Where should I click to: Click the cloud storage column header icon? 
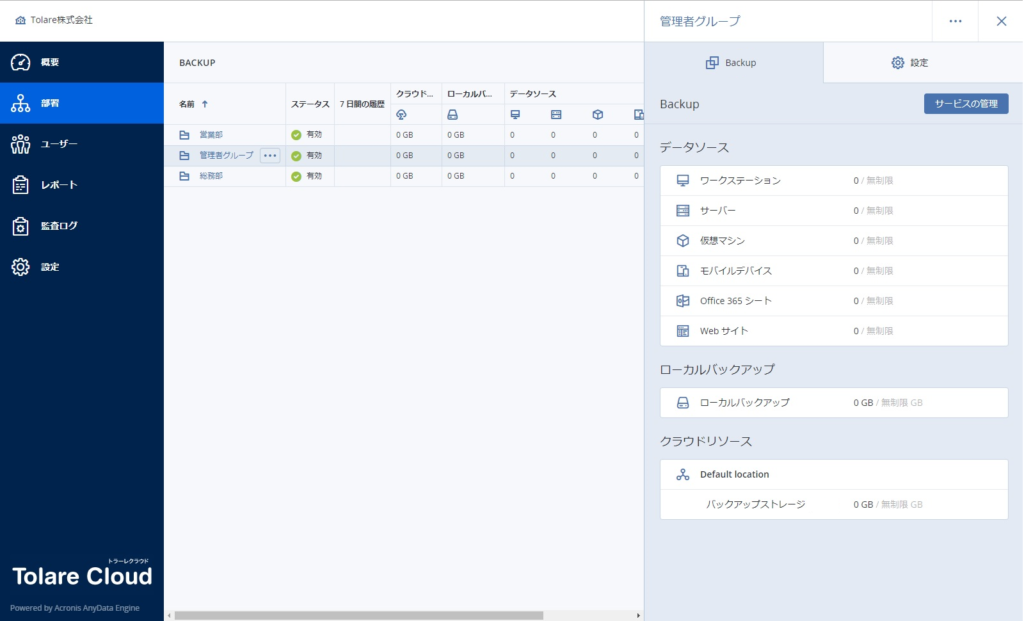point(401,115)
